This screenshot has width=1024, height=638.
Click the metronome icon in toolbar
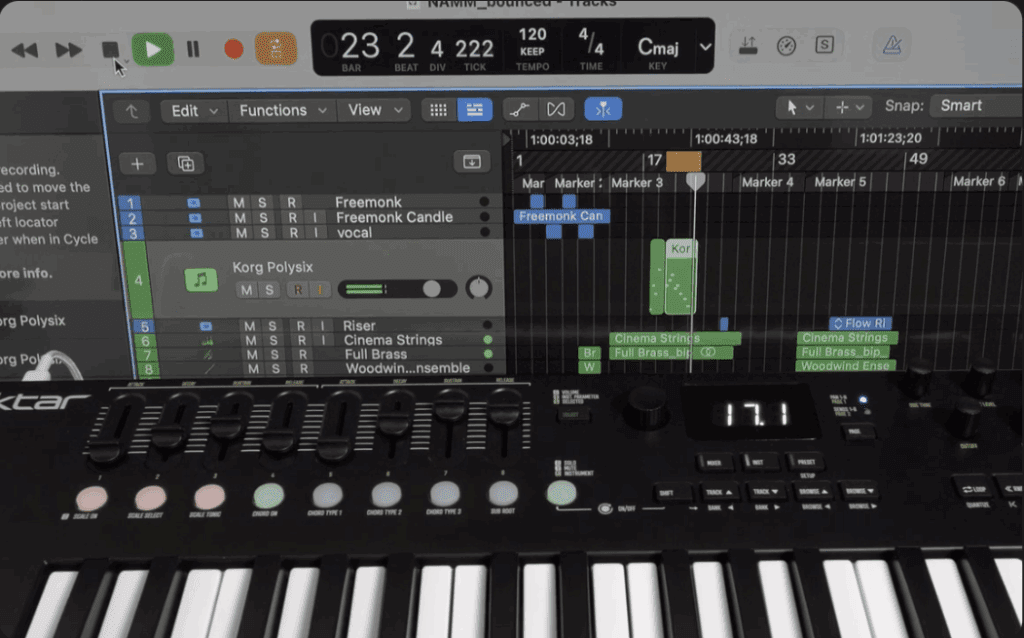tap(889, 46)
